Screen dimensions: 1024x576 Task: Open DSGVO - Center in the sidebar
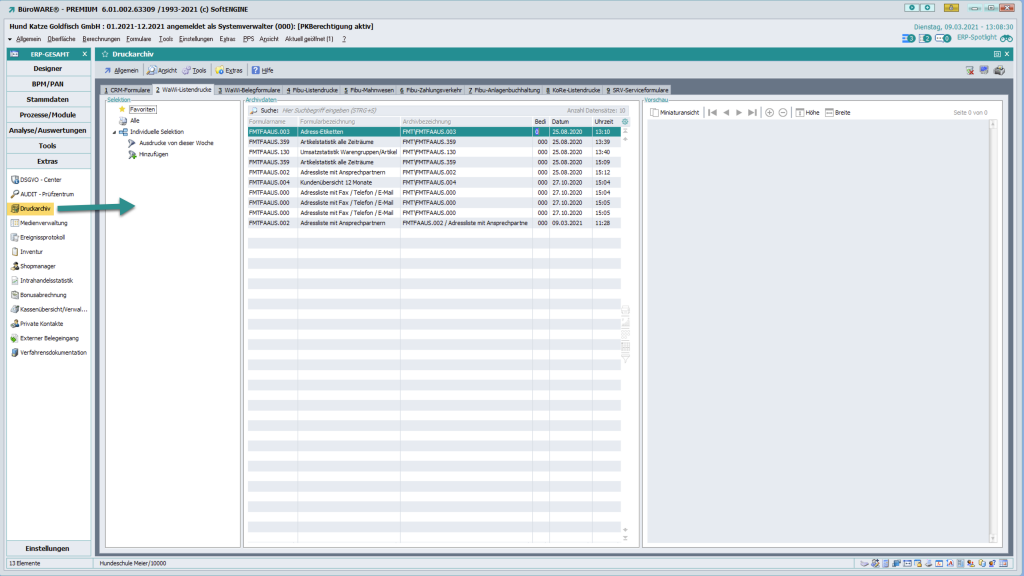(40, 179)
